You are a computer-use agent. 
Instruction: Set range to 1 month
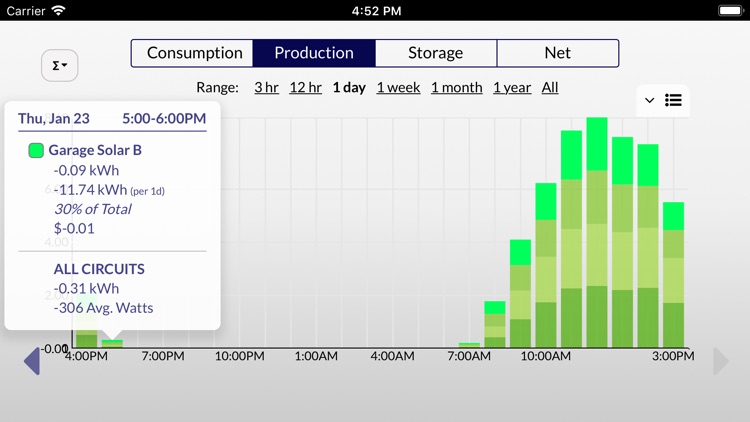pos(457,88)
